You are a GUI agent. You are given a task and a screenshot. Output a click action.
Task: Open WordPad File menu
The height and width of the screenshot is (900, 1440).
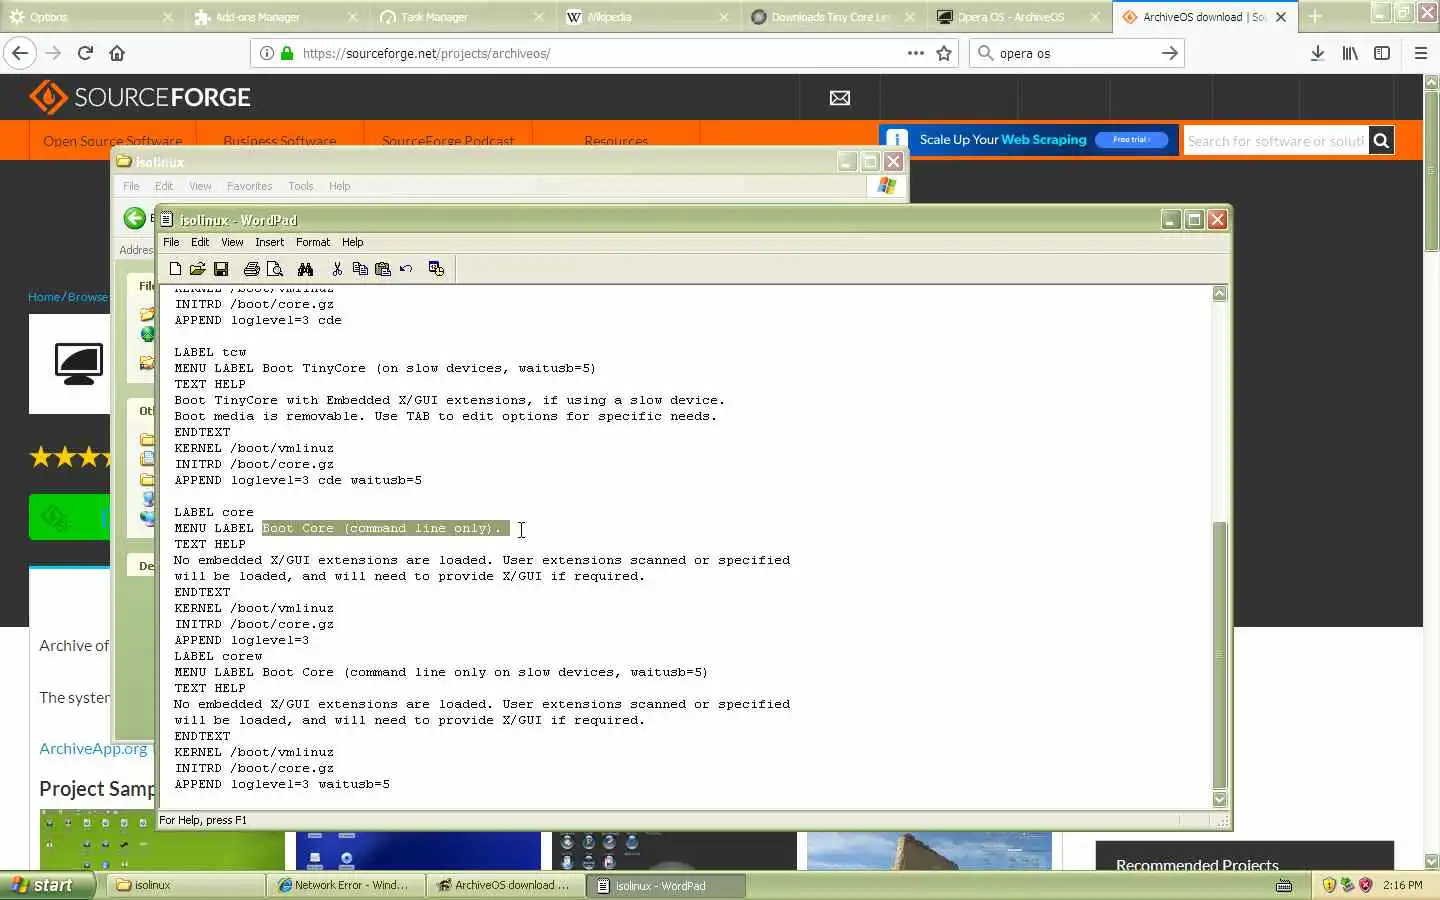(x=171, y=242)
